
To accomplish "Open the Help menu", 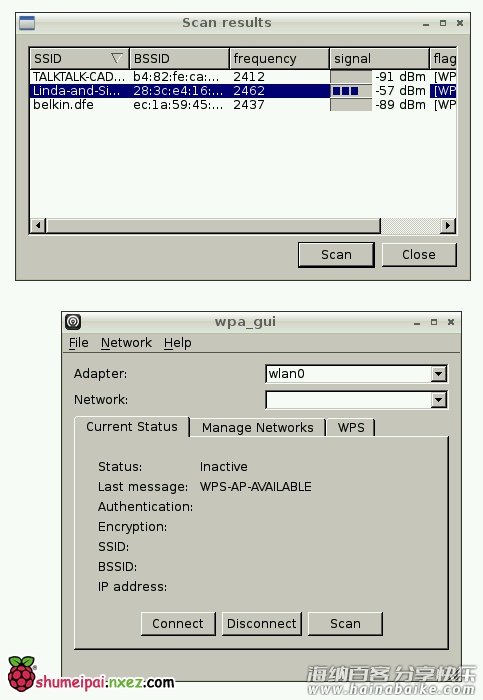I will [x=177, y=343].
